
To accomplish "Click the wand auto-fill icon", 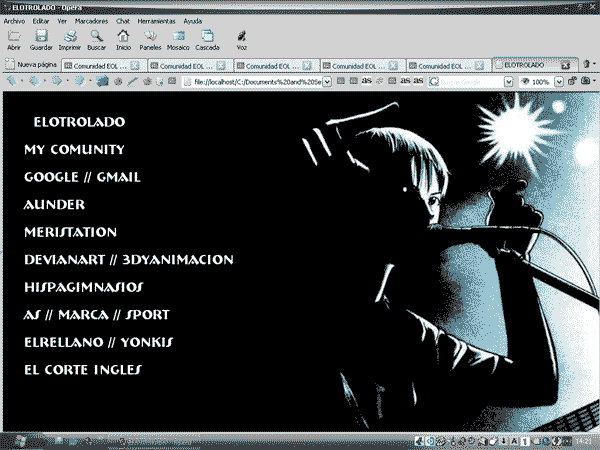I will 132,82.
